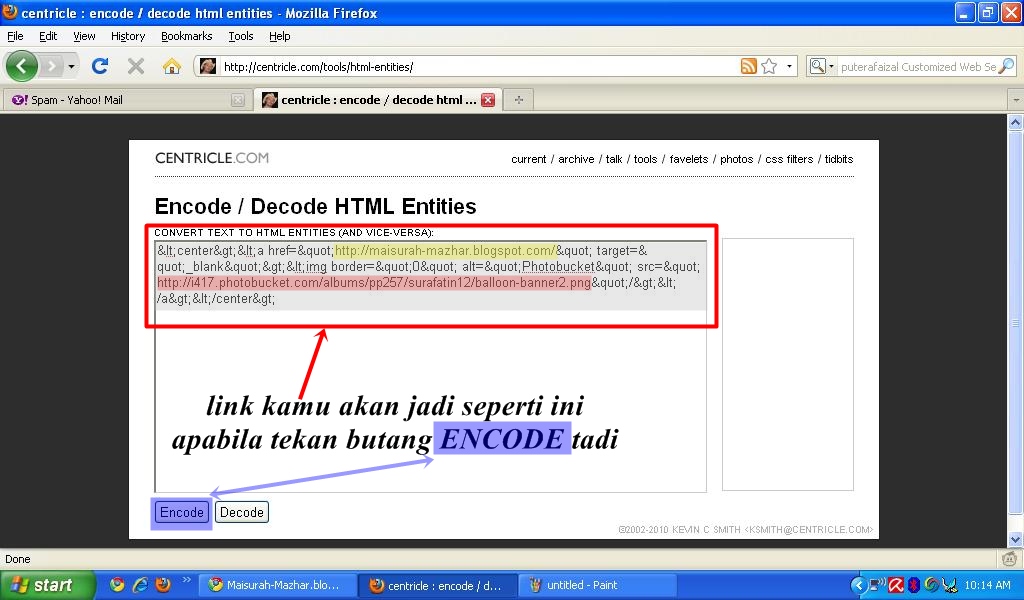
Task: Go back with the green Back arrow
Action: [22, 66]
